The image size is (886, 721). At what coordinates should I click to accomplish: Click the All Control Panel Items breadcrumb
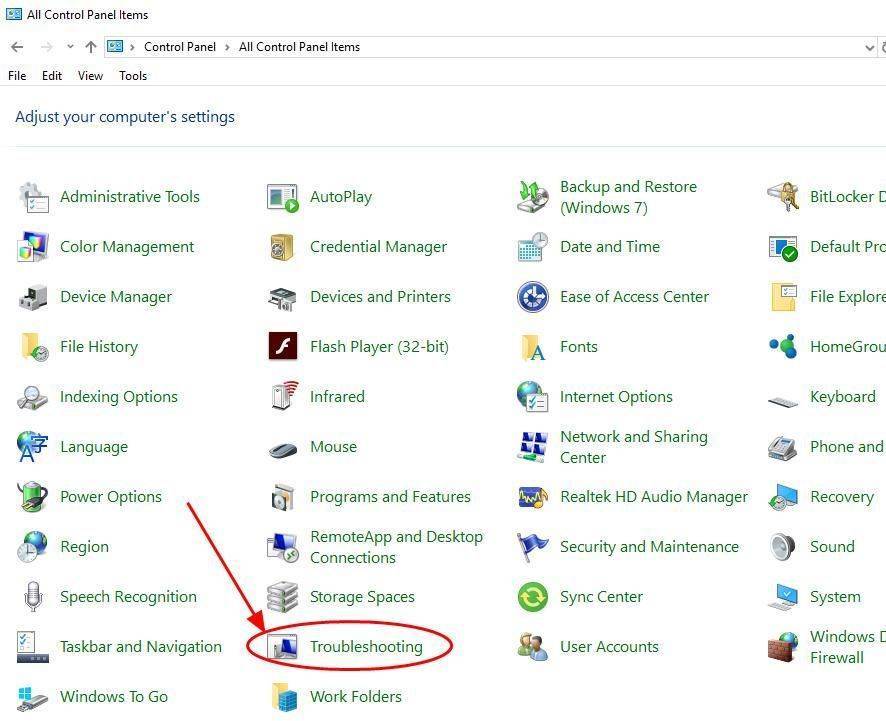click(299, 47)
